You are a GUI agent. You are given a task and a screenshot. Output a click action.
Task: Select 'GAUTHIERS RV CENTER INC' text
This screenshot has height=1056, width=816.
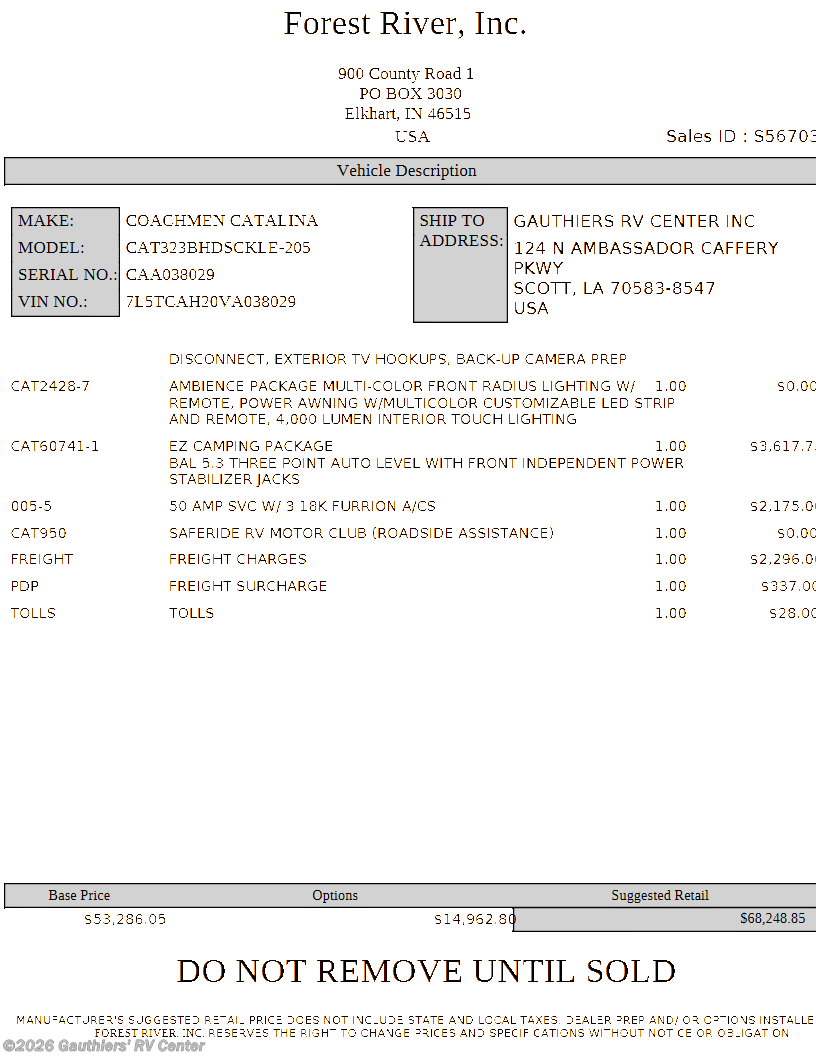[634, 222]
